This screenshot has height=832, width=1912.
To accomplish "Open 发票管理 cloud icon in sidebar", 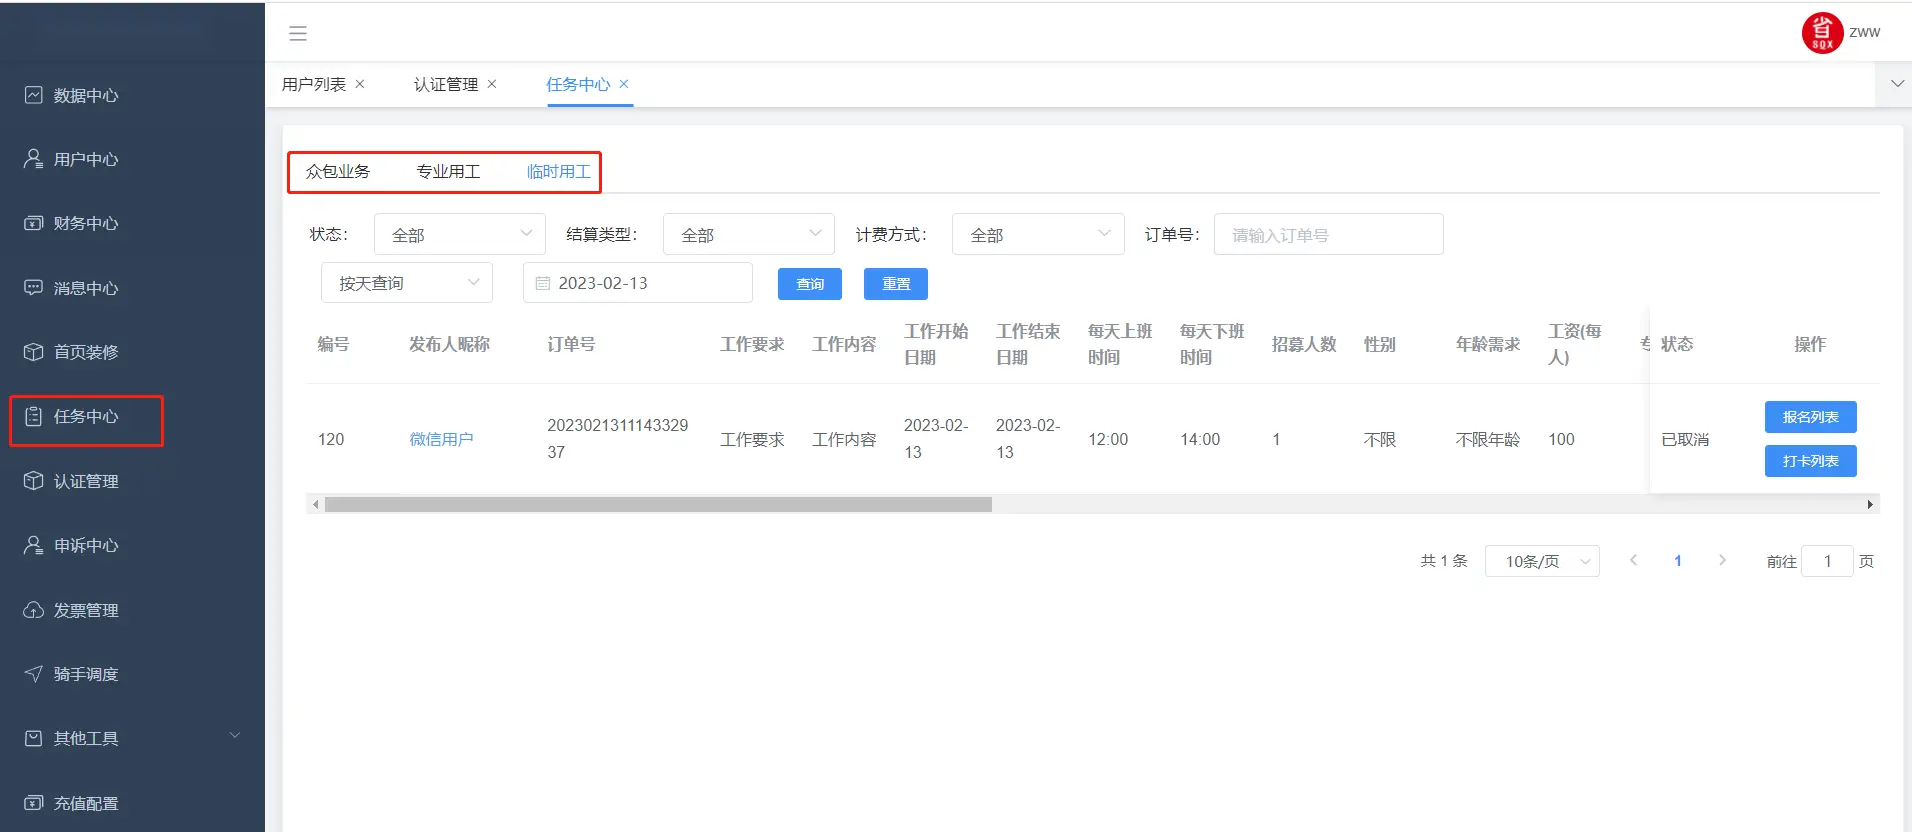I will coord(34,610).
